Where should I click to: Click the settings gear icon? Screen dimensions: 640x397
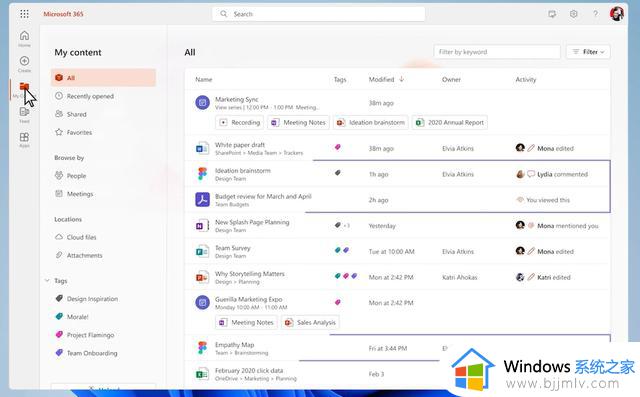pos(573,14)
